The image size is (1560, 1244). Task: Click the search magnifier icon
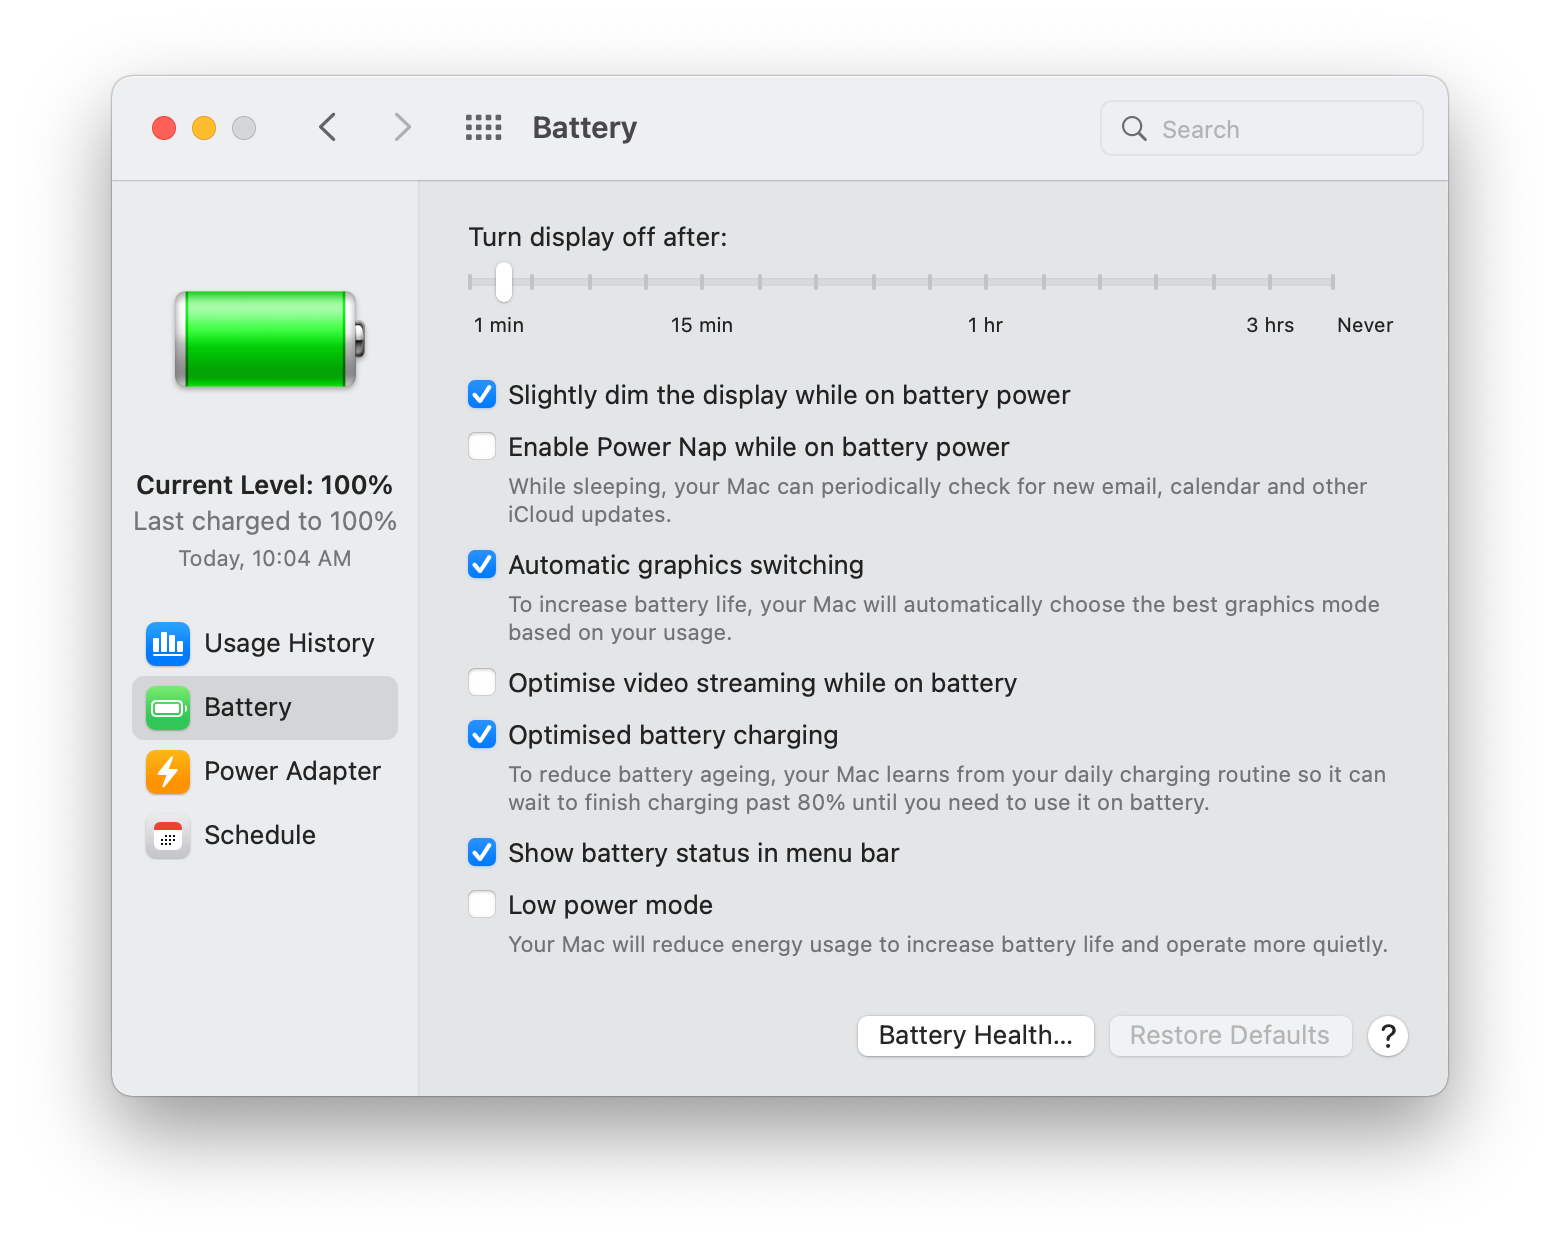1133,128
